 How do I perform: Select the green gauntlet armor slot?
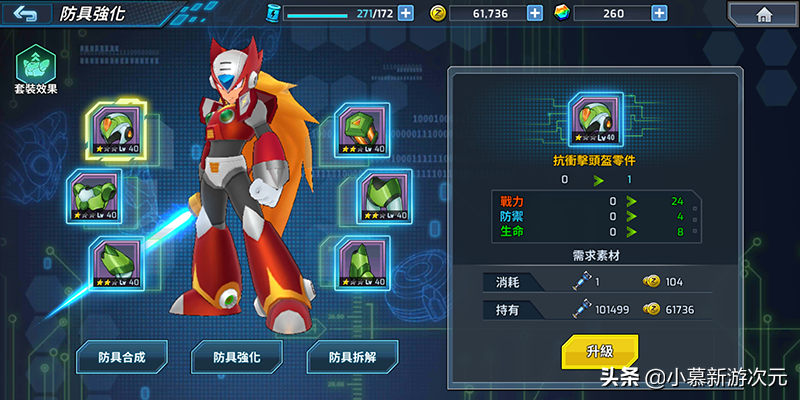362,130
